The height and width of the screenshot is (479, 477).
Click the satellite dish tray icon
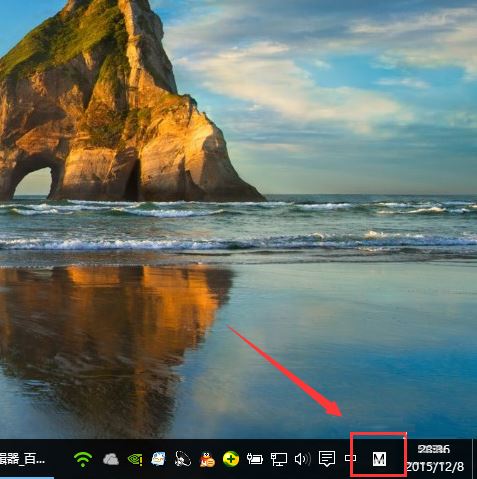pos(183,459)
